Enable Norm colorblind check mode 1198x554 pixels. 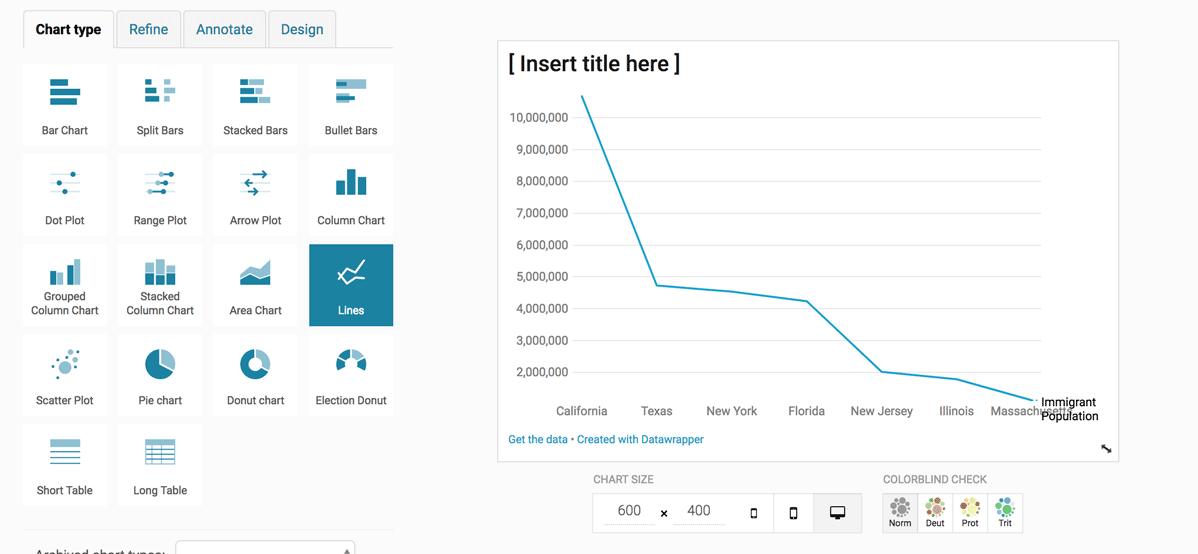[900, 513]
